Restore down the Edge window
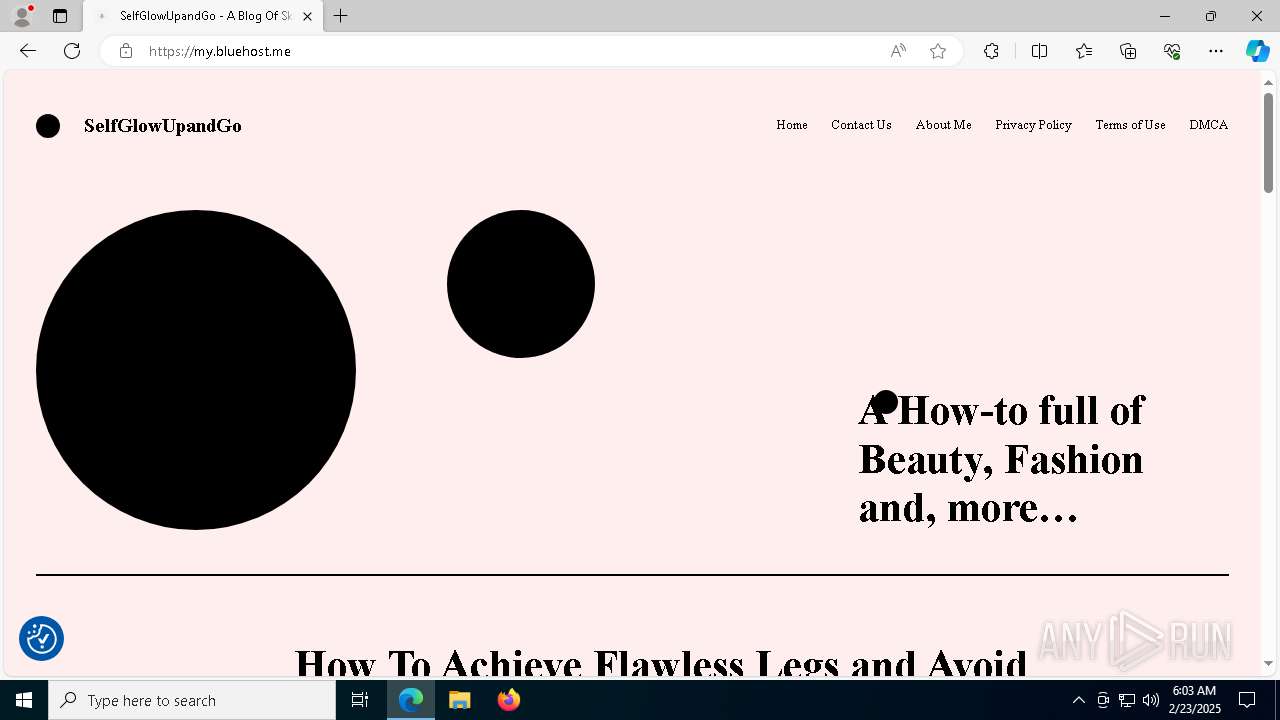The width and height of the screenshot is (1280, 720). click(1211, 16)
